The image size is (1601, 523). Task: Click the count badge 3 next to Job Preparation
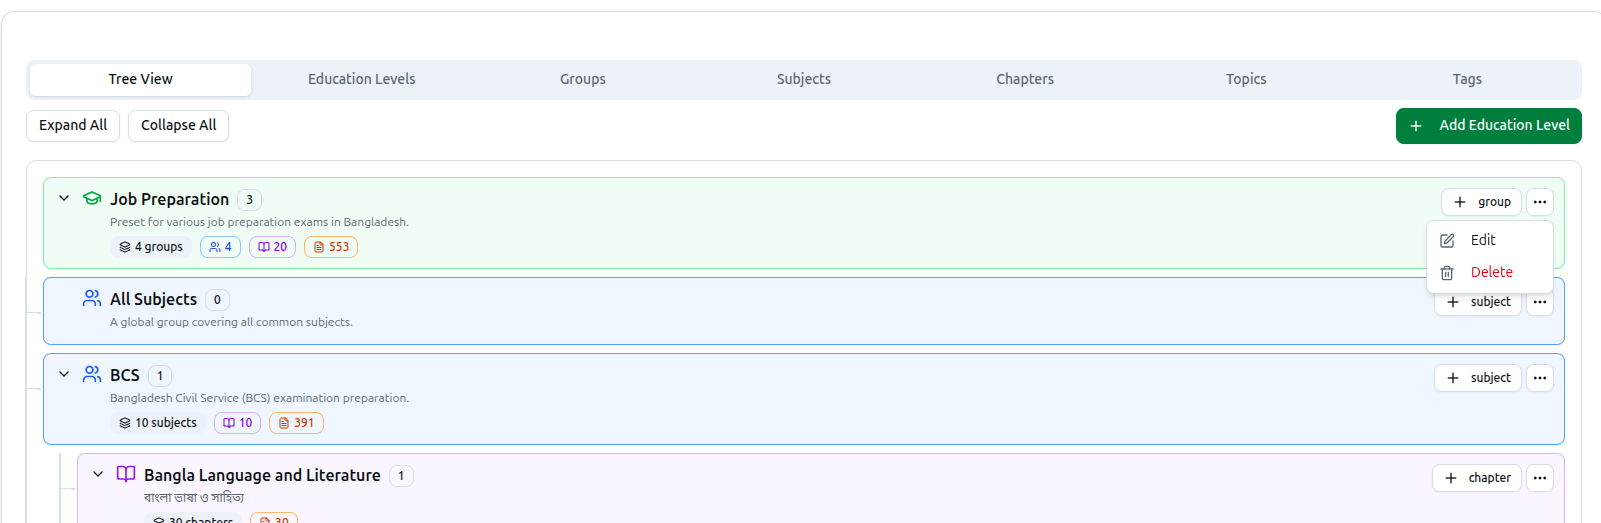249,200
